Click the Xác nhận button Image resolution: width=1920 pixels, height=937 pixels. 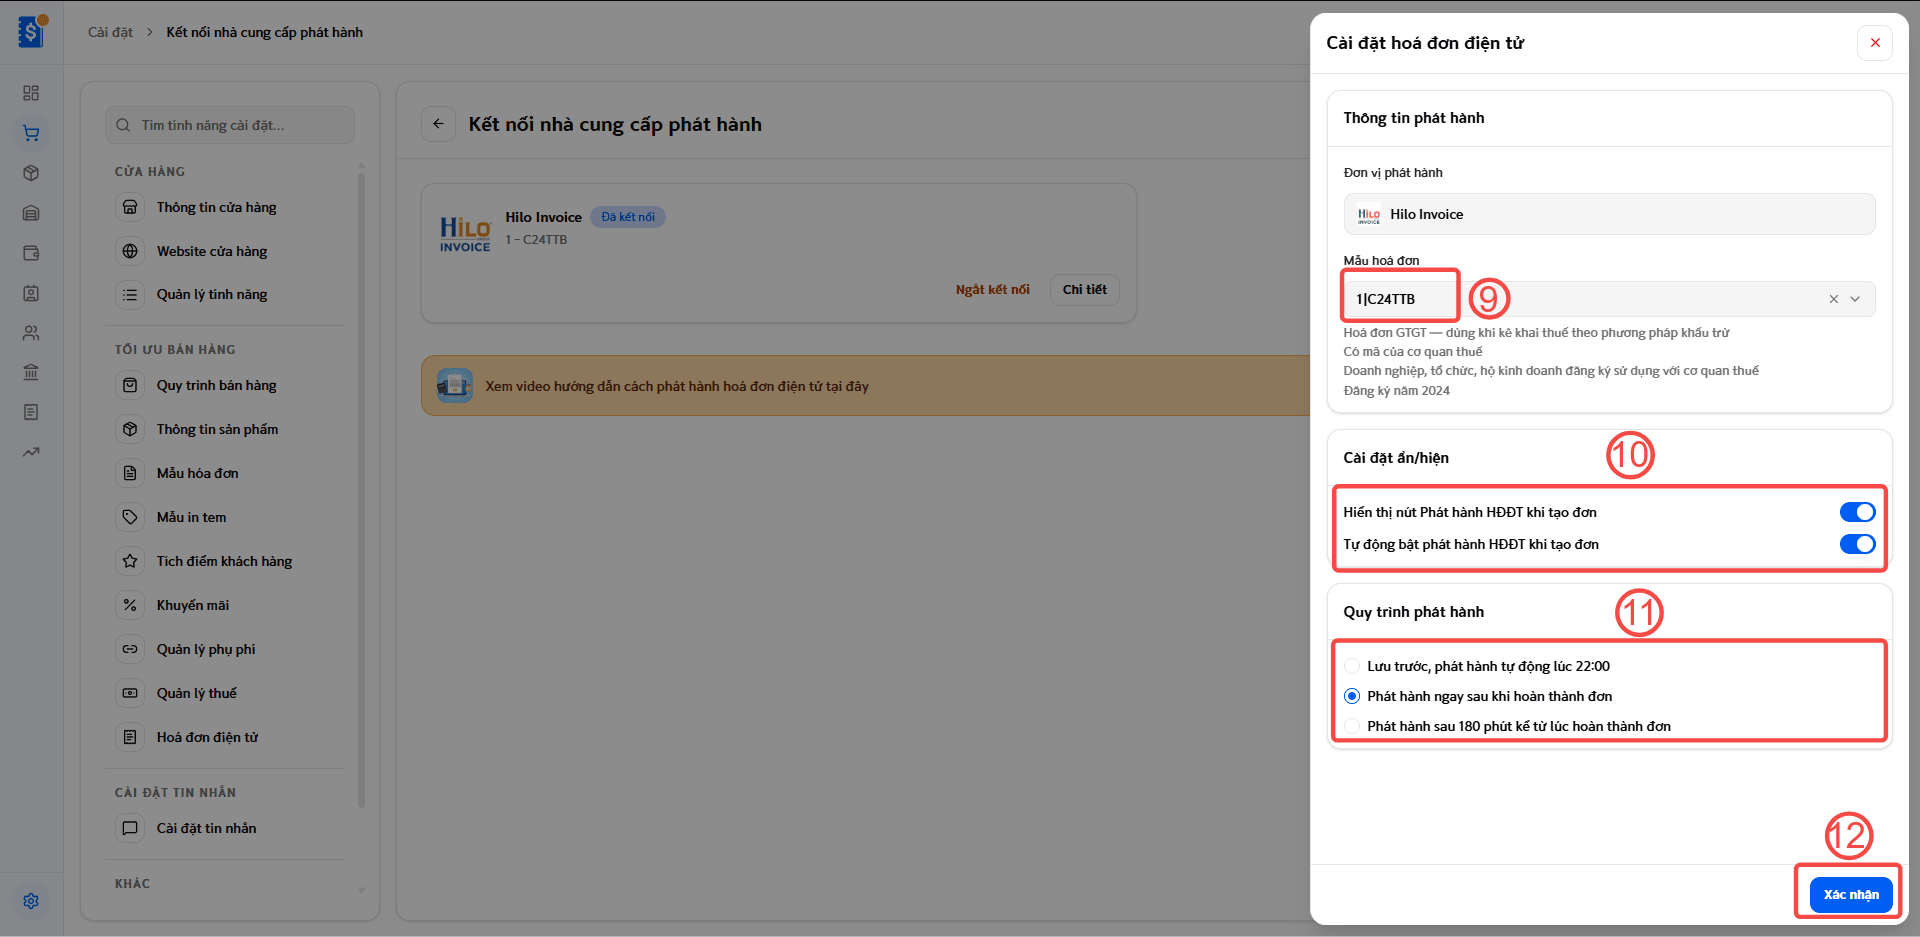[x=1851, y=894]
